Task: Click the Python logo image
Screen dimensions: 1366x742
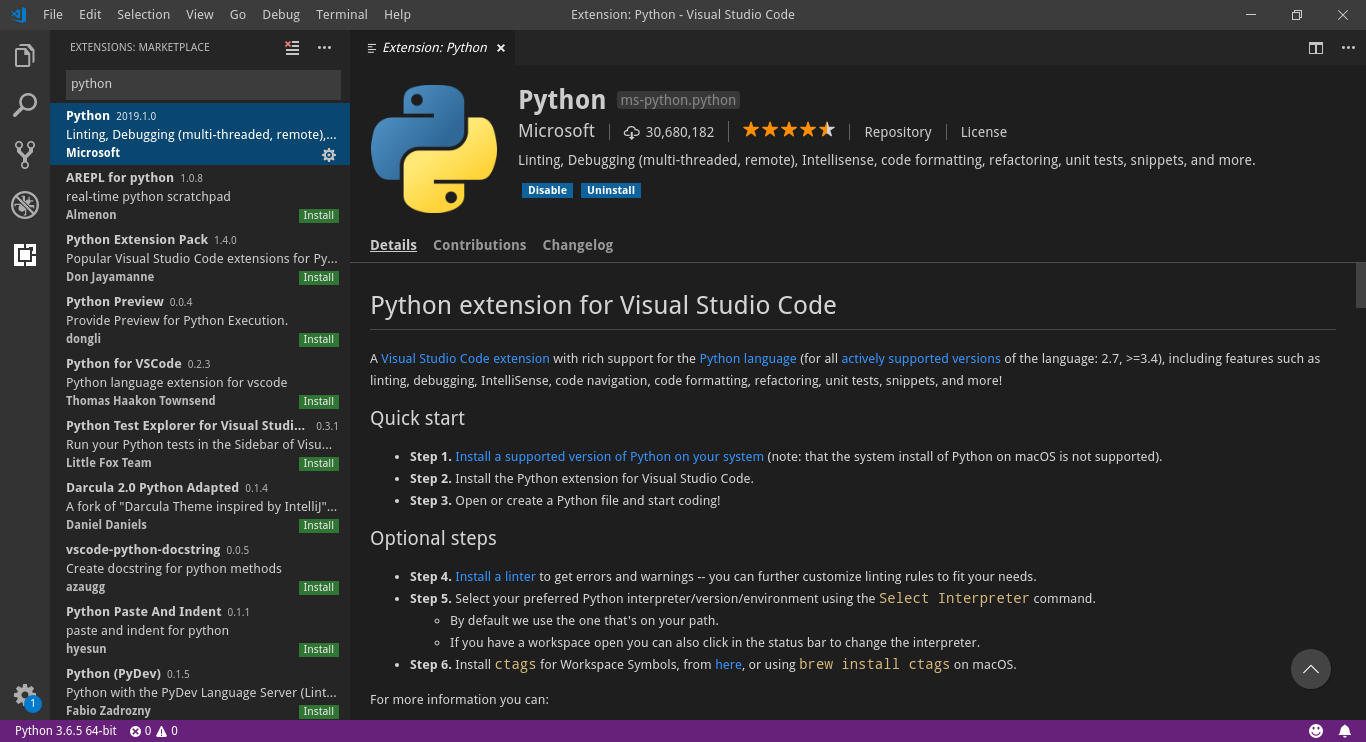Action: (x=434, y=149)
